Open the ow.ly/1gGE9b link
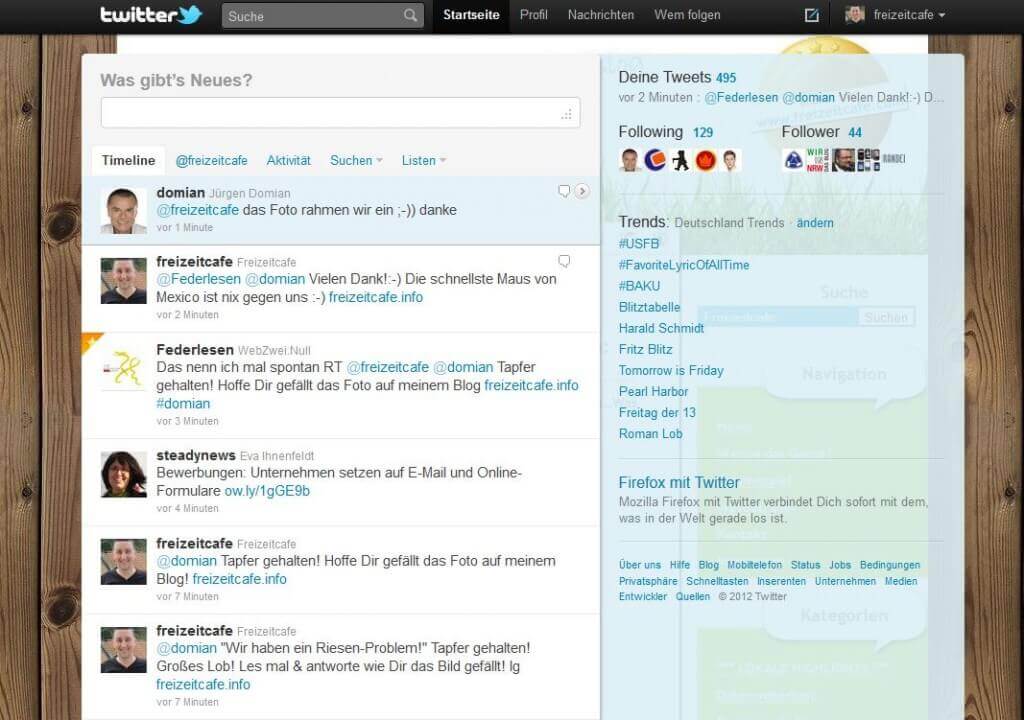The width and height of the screenshot is (1024, 720). tap(267, 491)
